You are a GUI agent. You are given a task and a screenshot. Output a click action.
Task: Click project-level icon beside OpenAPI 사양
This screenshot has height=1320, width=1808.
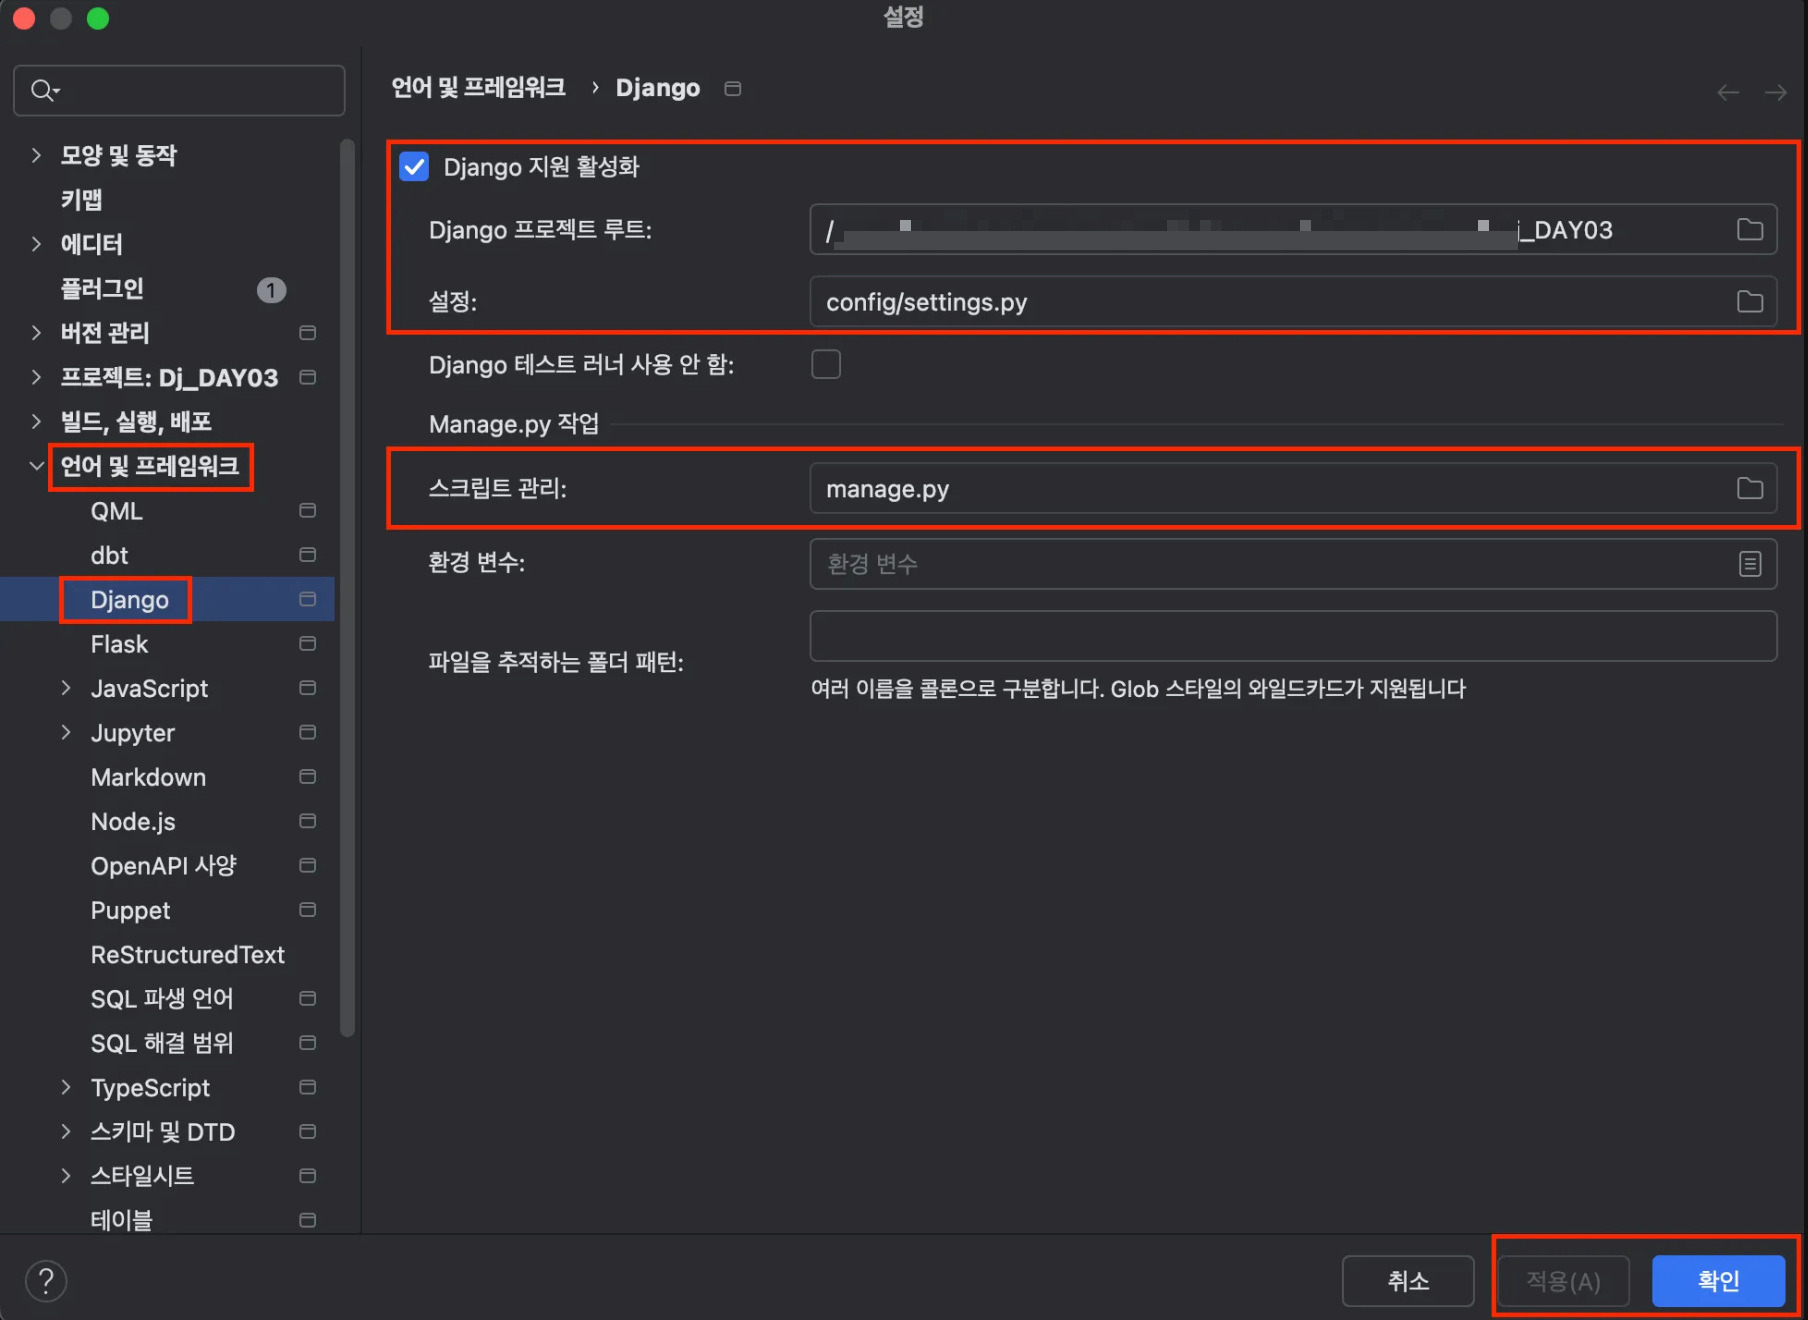308,866
